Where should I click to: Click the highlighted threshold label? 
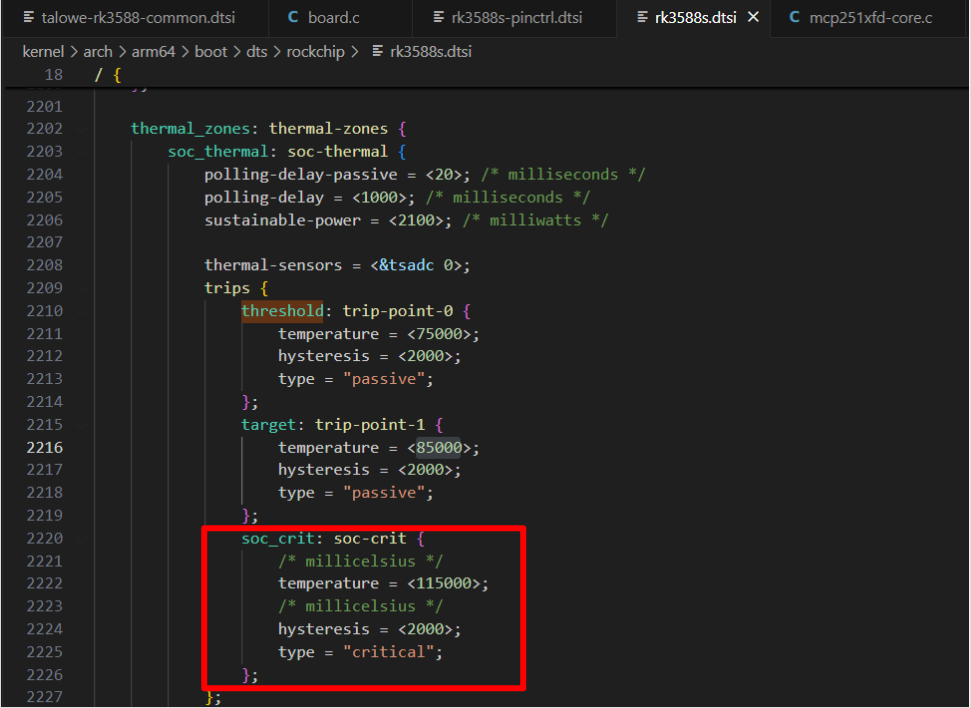282,311
